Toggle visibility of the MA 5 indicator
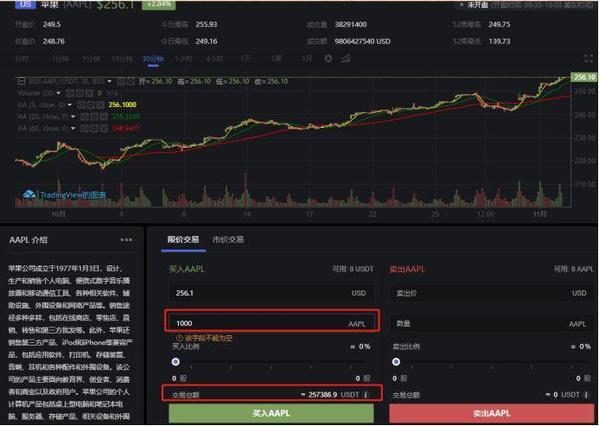Viewport: 599px width, 426px height. coord(81,105)
